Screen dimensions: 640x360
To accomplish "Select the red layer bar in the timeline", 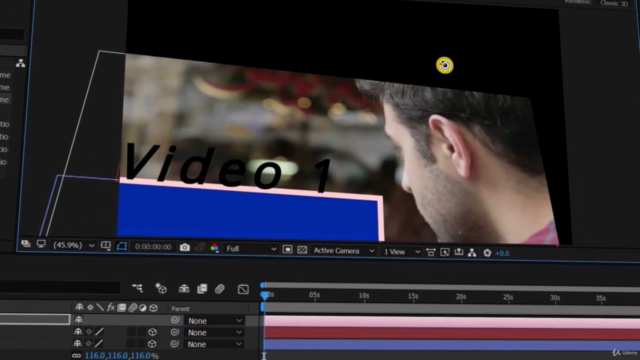I will tap(452, 334).
